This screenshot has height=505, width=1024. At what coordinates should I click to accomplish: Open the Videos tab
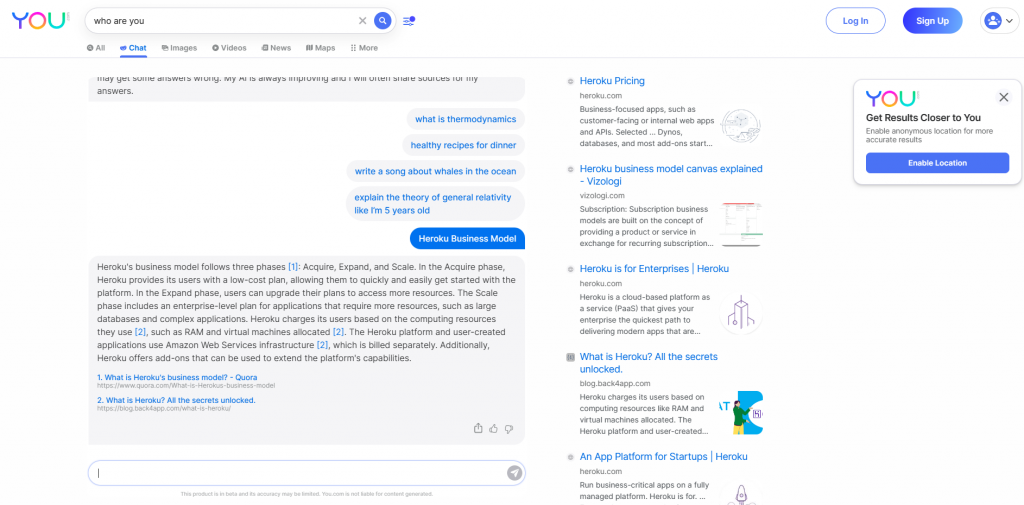229,48
